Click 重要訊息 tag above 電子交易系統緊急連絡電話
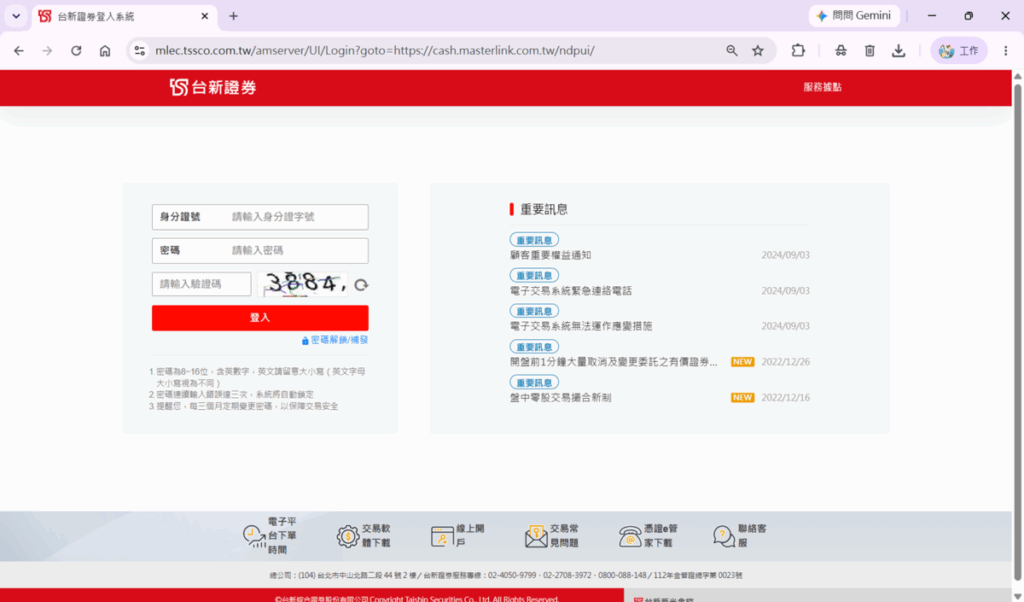The image size is (1024, 602). coord(534,276)
